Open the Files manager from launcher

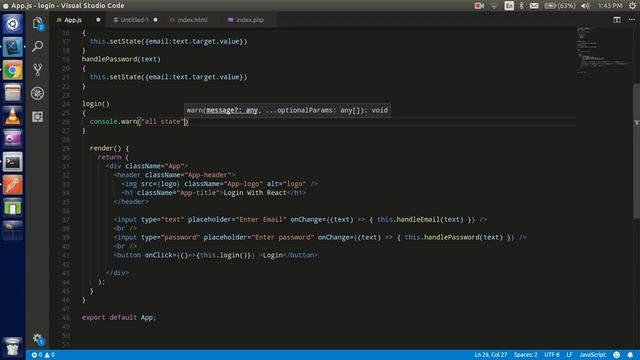click(12, 93)
